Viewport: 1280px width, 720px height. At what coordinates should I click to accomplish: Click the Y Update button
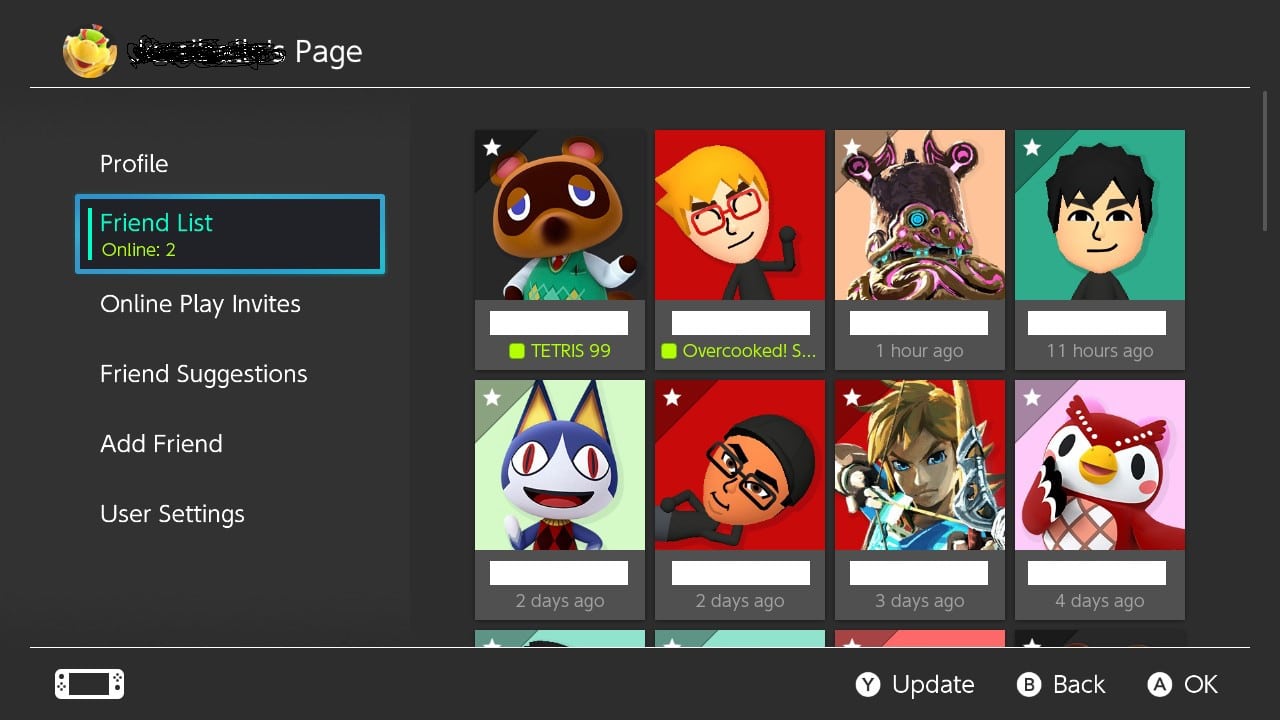915,685
